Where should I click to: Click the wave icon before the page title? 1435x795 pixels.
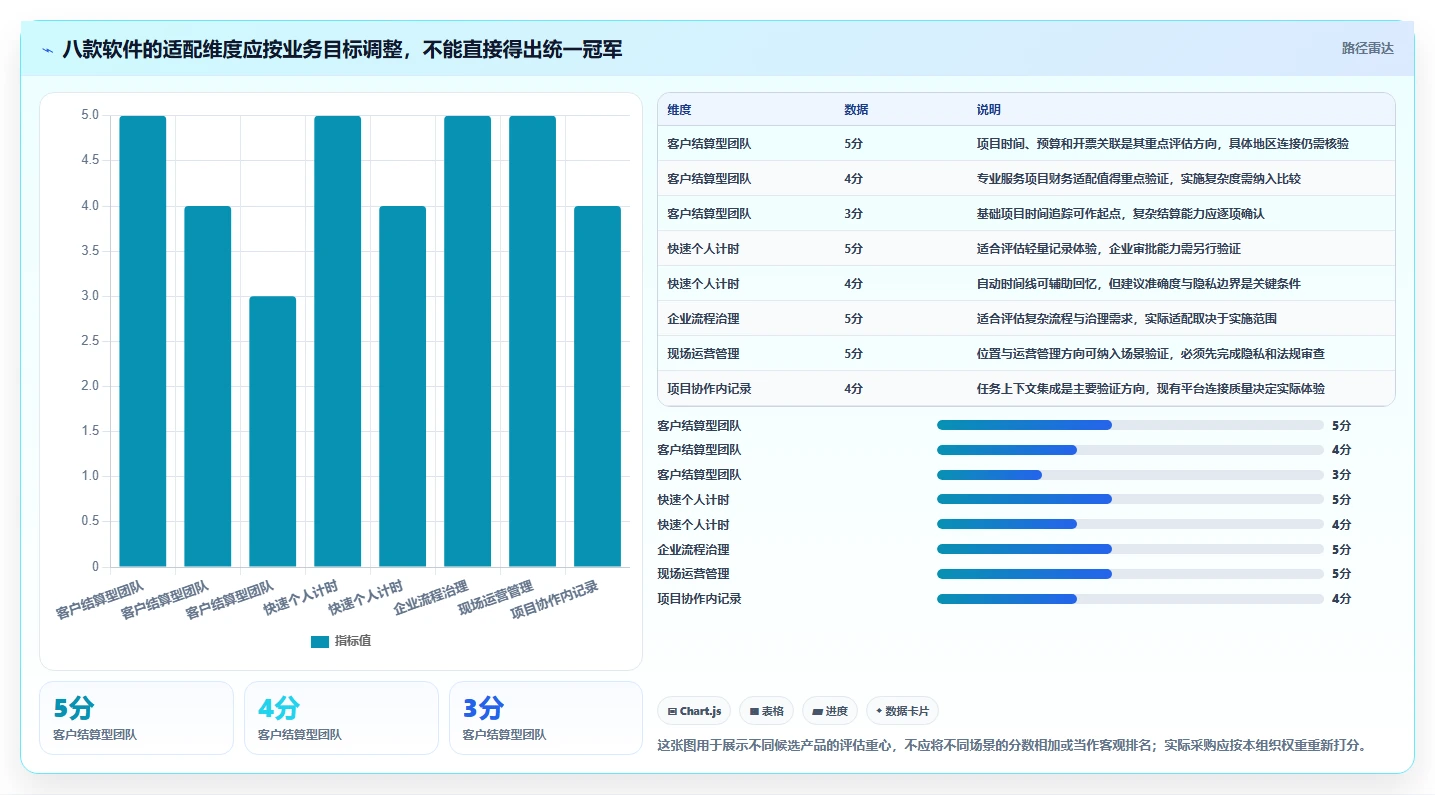pyautogui.click(x=48, y=49)
